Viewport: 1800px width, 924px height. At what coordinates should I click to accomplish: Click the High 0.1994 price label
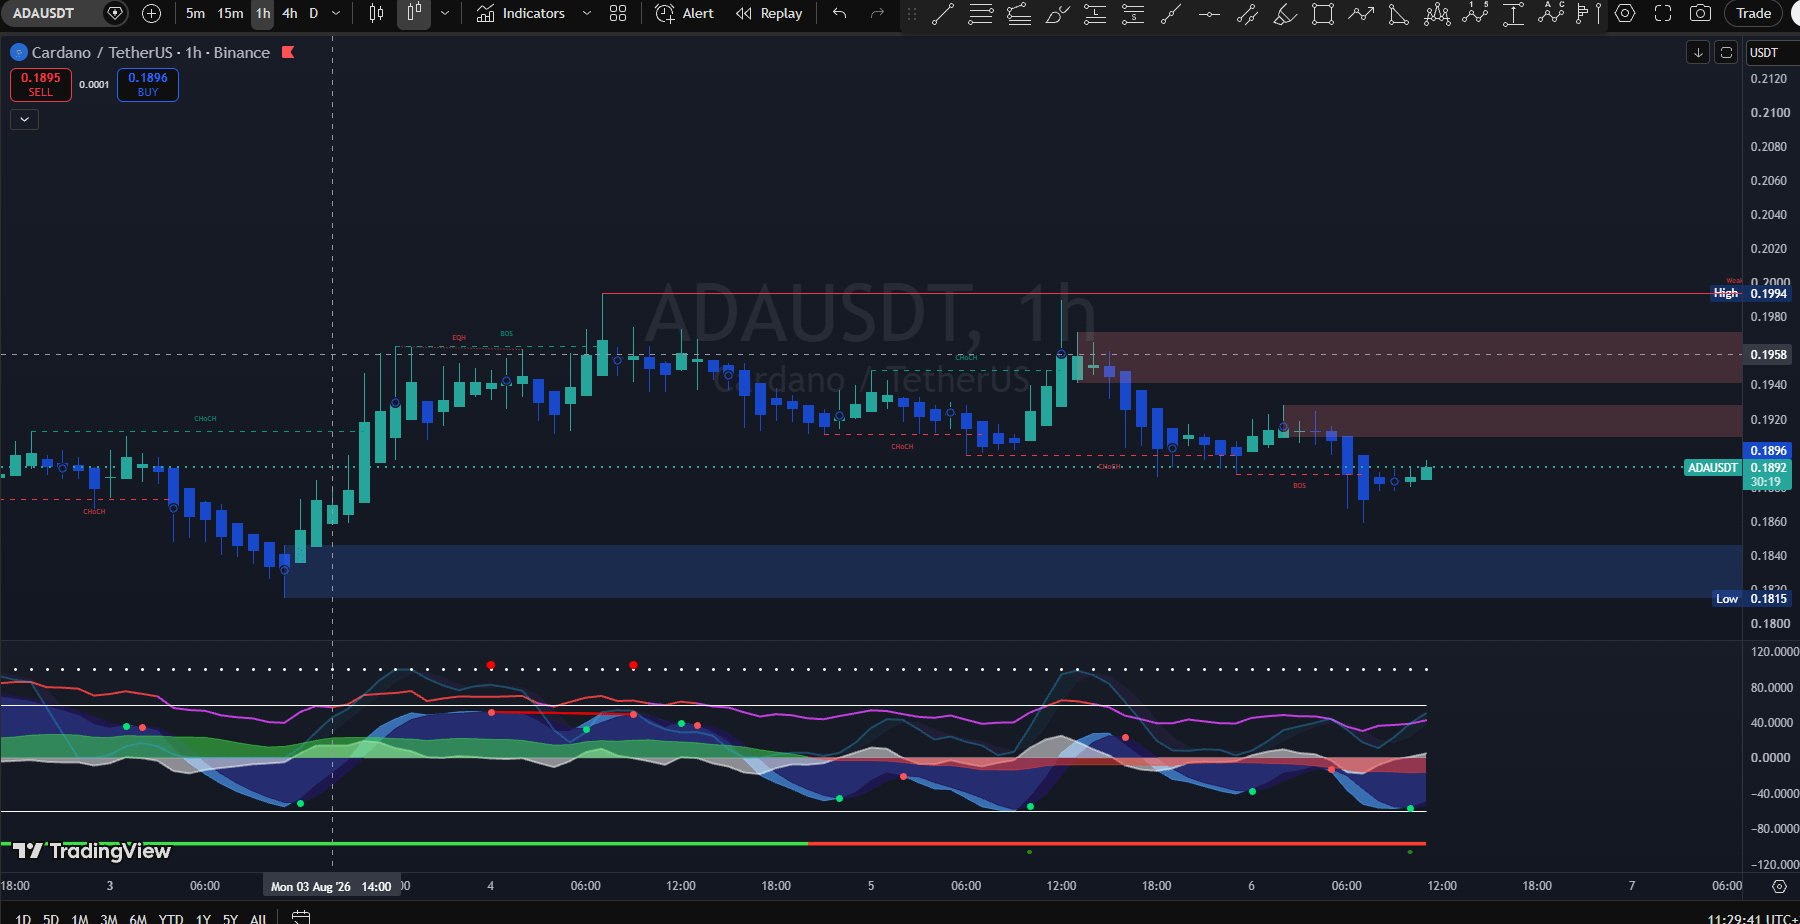1751,293
